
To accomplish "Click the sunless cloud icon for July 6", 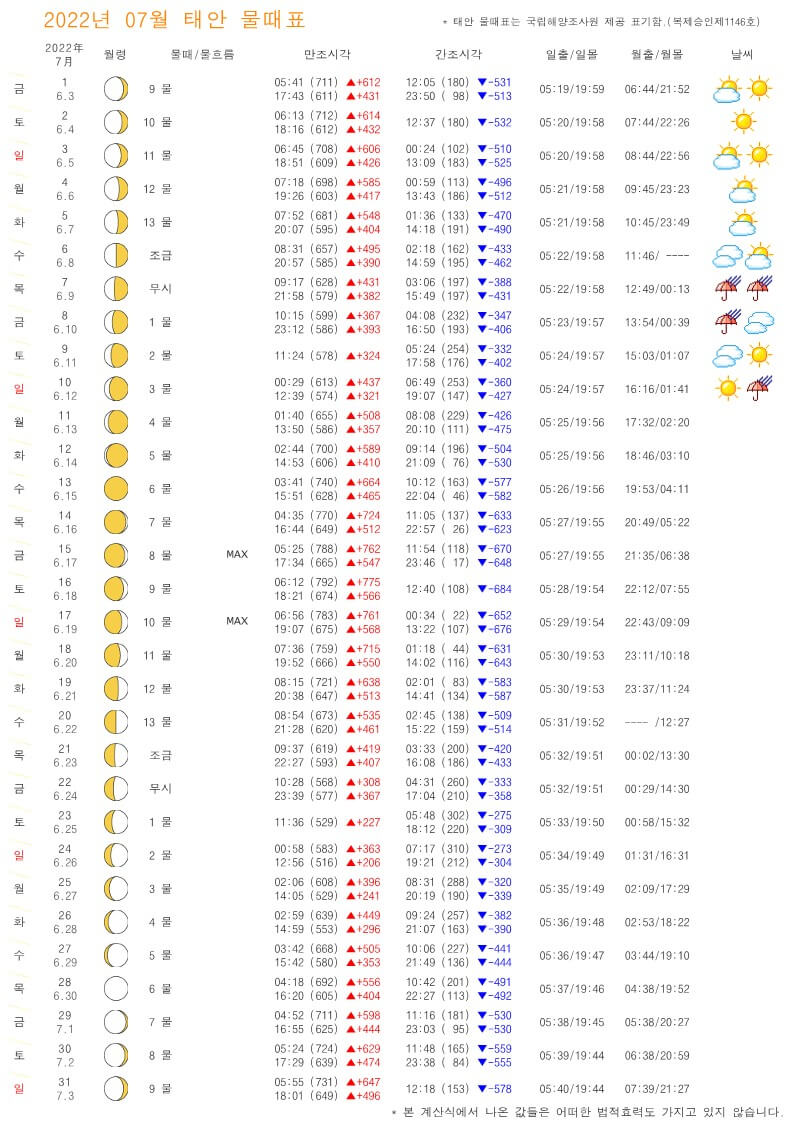I will pyautogui.click(x=728, y=257).
